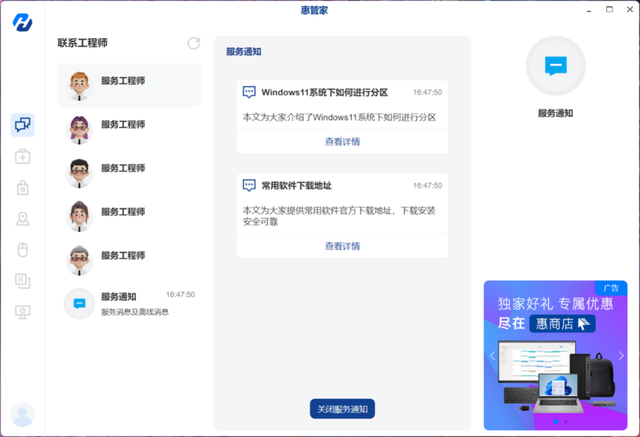The image size is (640, 437).
Task: Select the brown-haired bun 服务工程师 contact
Action: coord(129,216)
